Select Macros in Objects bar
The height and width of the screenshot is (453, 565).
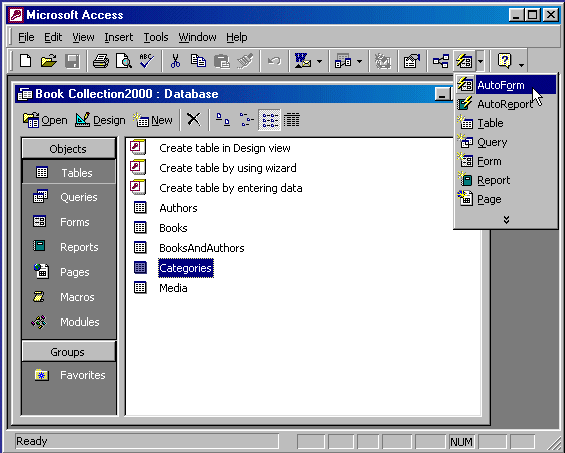(x=69, y=297)
